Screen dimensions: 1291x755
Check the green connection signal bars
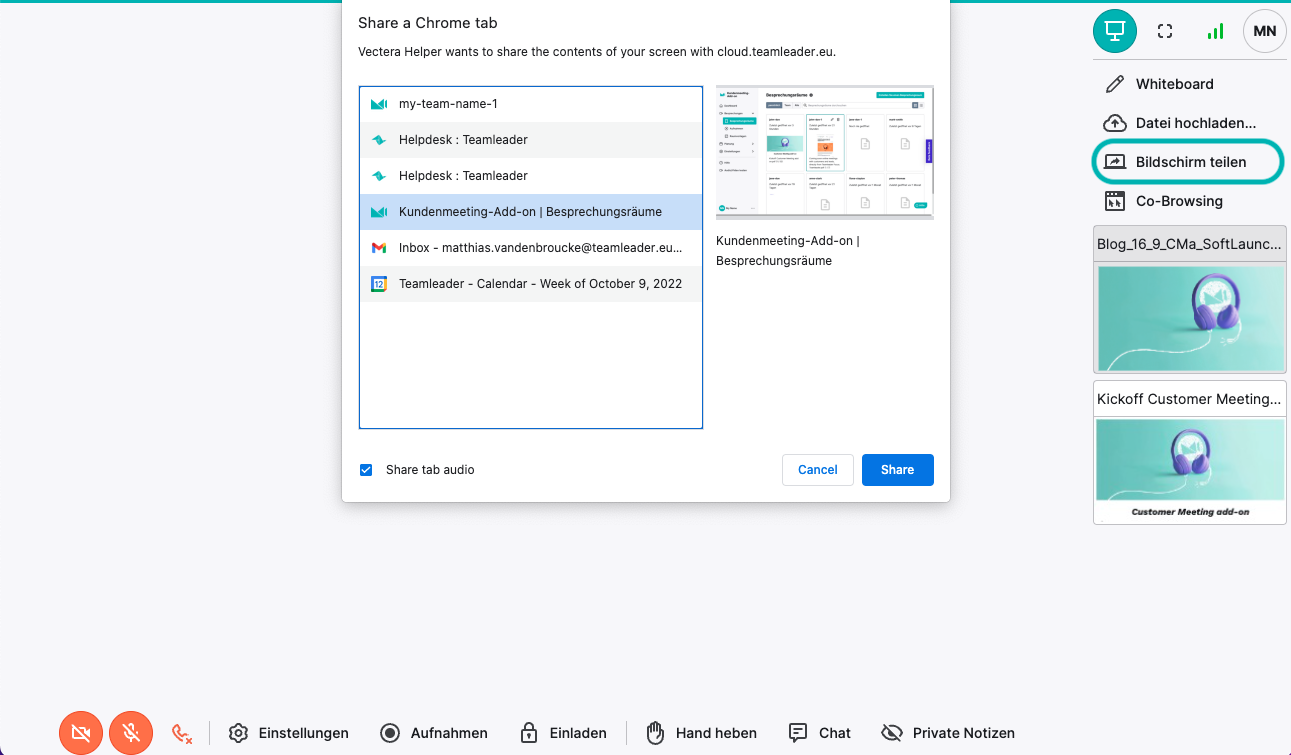[x=1215, y=31]
